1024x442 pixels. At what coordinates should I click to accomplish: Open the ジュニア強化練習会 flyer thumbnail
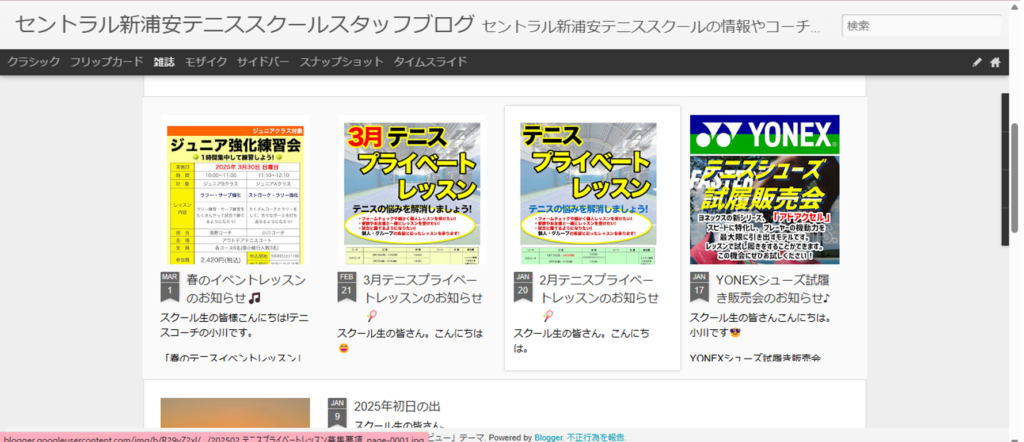(235, 189)
